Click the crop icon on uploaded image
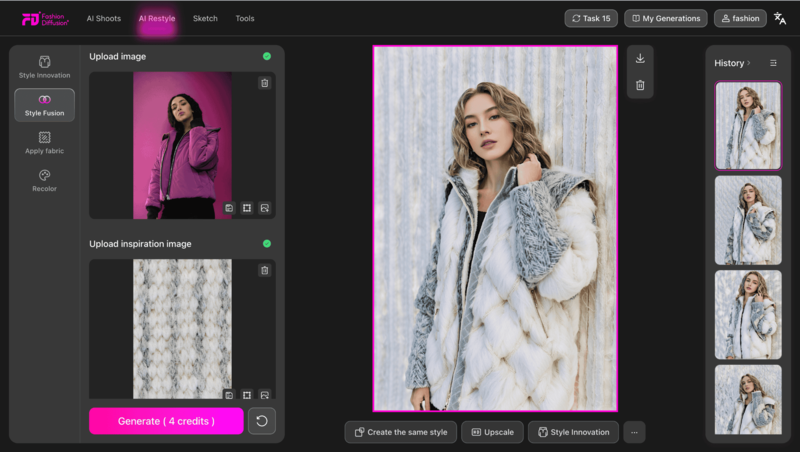Image resolution: width=800 pixels, height=452 pixels. [x=247, y=208]
